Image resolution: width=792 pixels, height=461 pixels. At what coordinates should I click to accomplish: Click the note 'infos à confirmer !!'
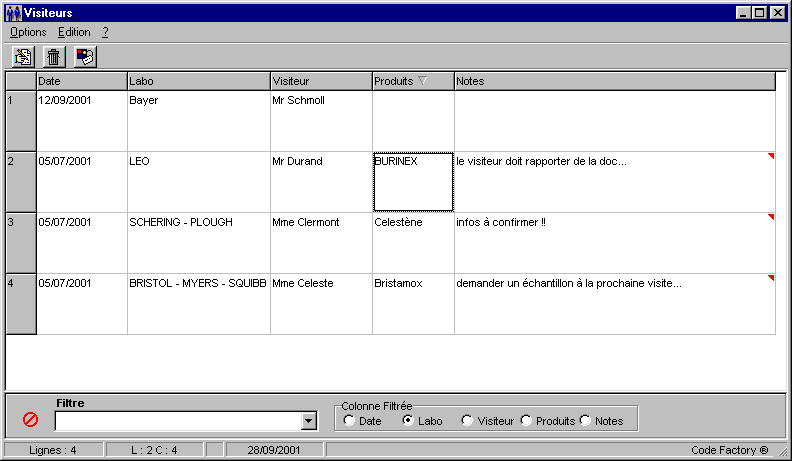click(501, 222)
